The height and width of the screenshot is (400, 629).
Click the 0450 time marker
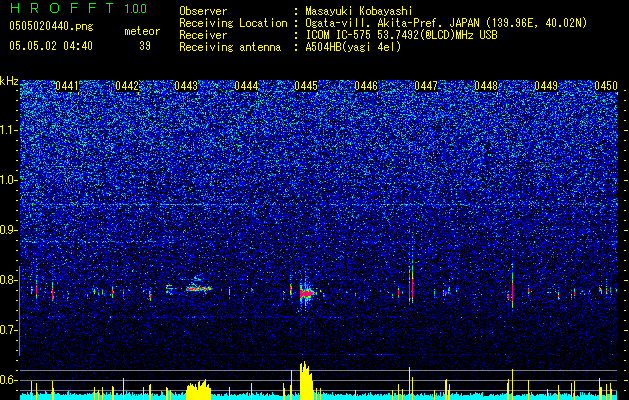[x=606, y=86]
